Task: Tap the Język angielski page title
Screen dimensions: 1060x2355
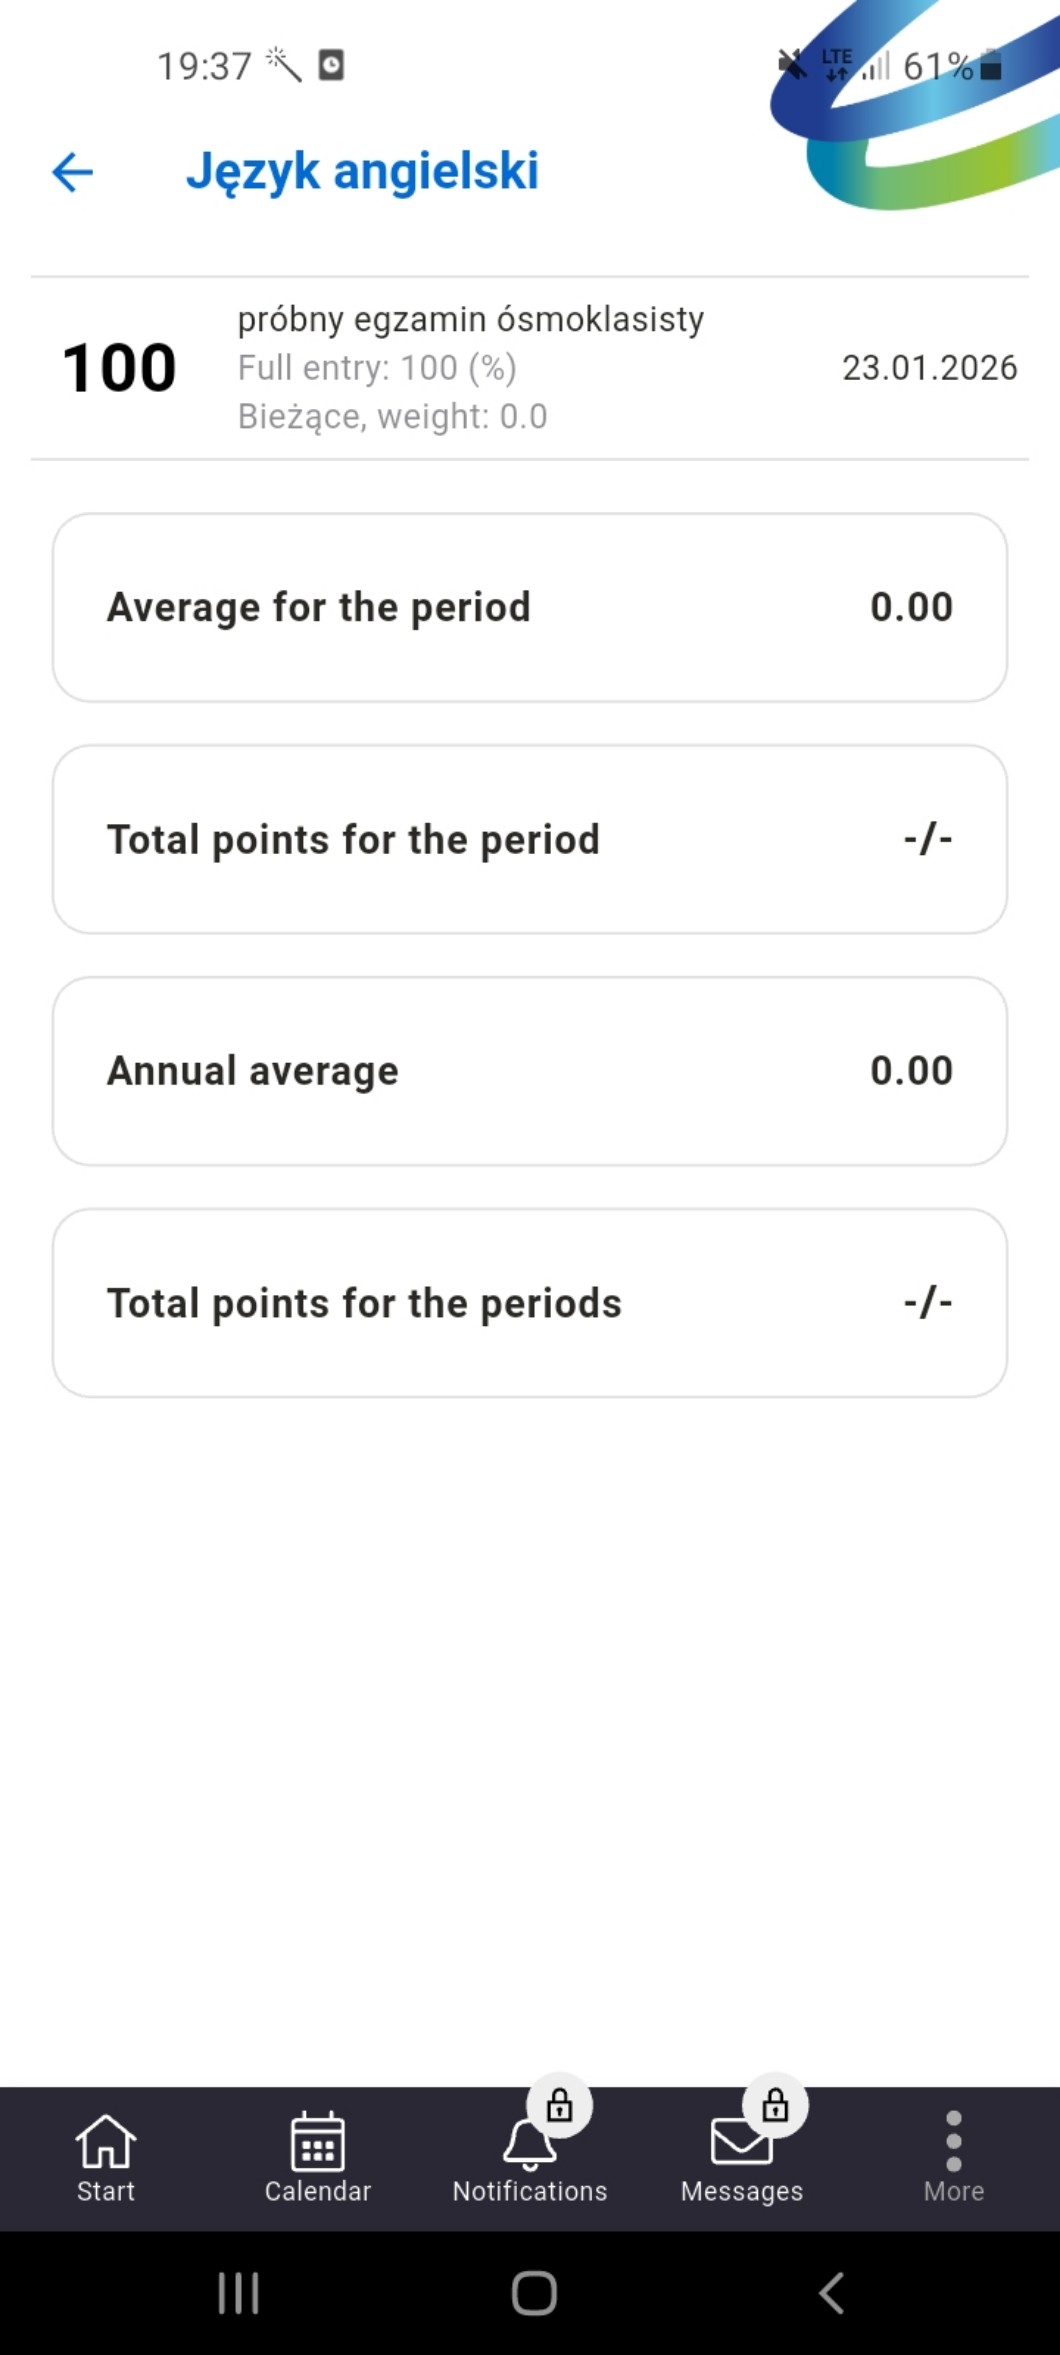Action: click(x=362, y=171)
